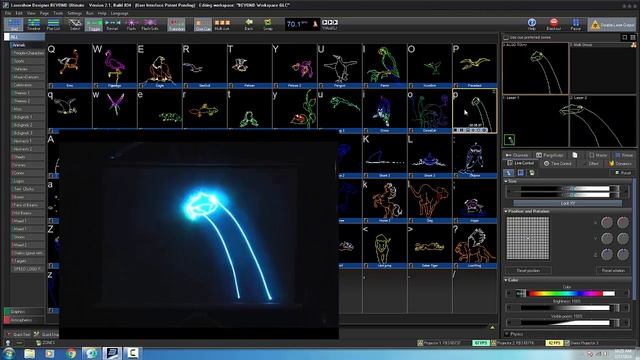Open the PlayList view from the toolbar
This screenshot has width=640, height=360.
tap(53, 24)
